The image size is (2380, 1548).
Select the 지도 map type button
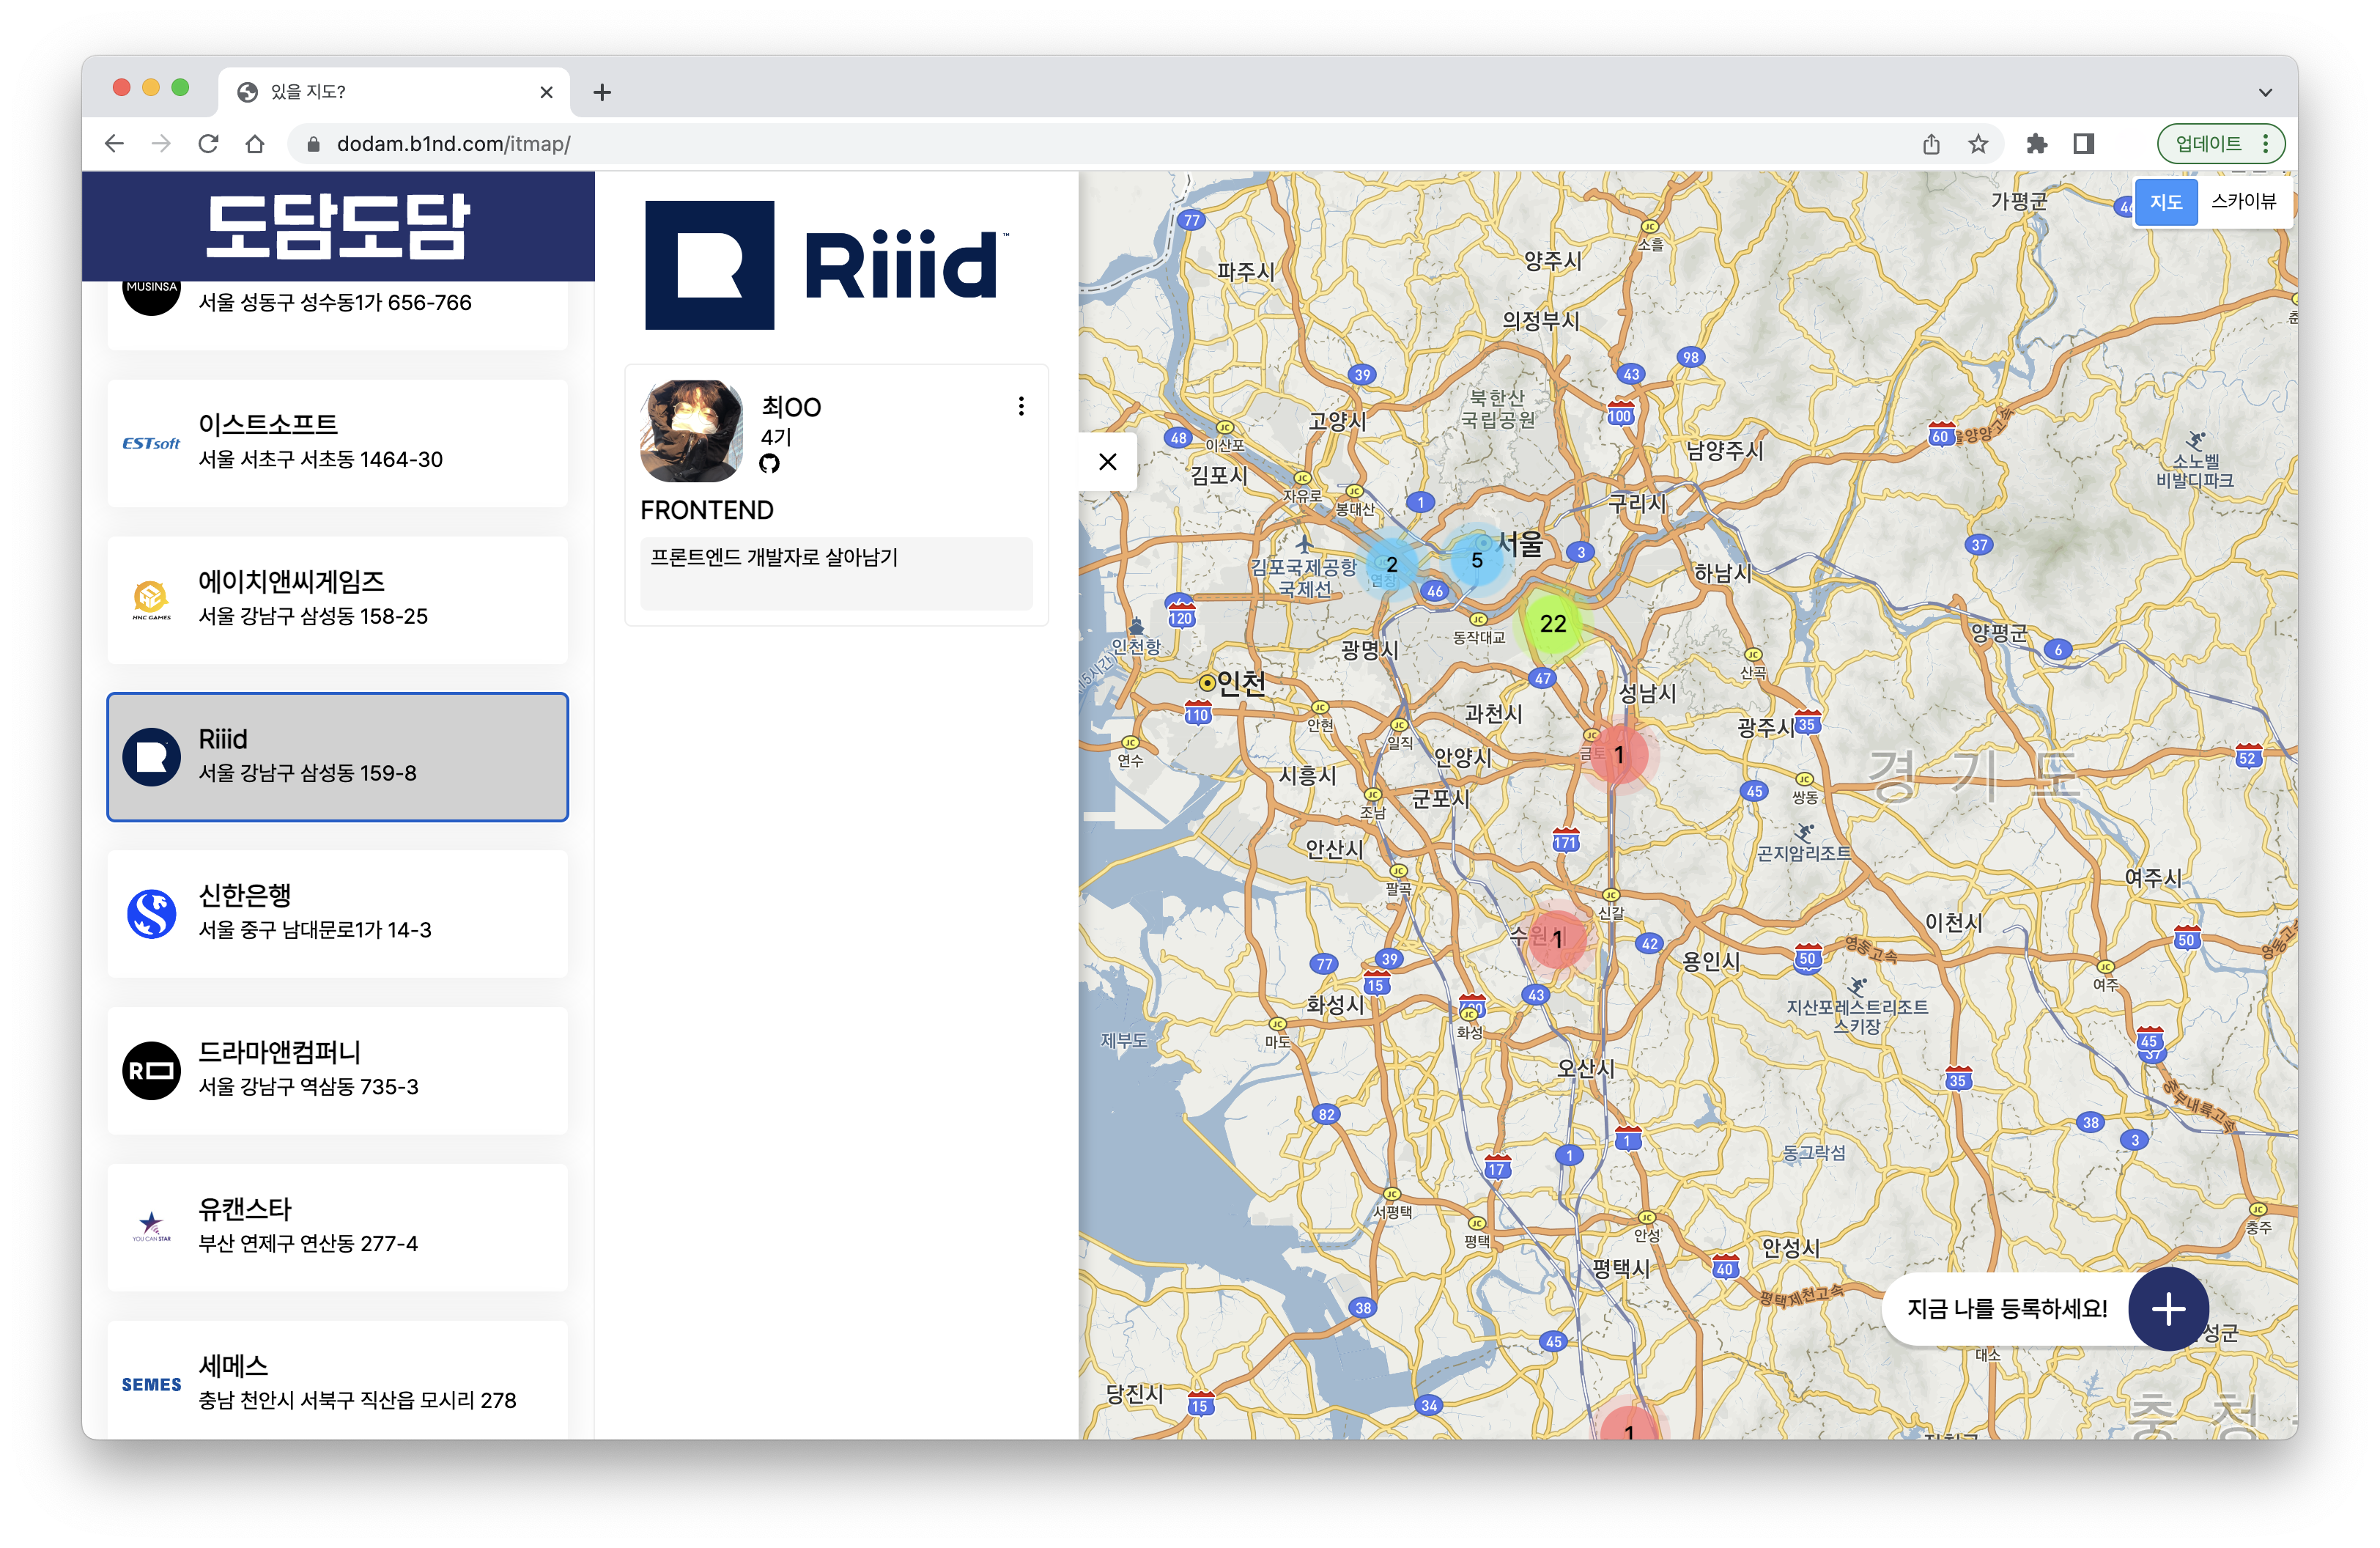pos(2165,202)
